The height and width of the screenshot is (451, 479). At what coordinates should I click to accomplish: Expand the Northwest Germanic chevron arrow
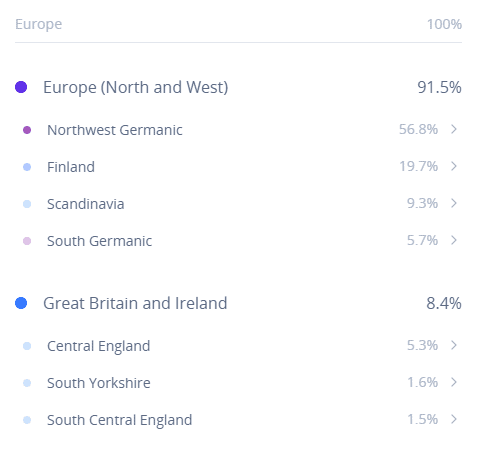click(x=454, y=129)
